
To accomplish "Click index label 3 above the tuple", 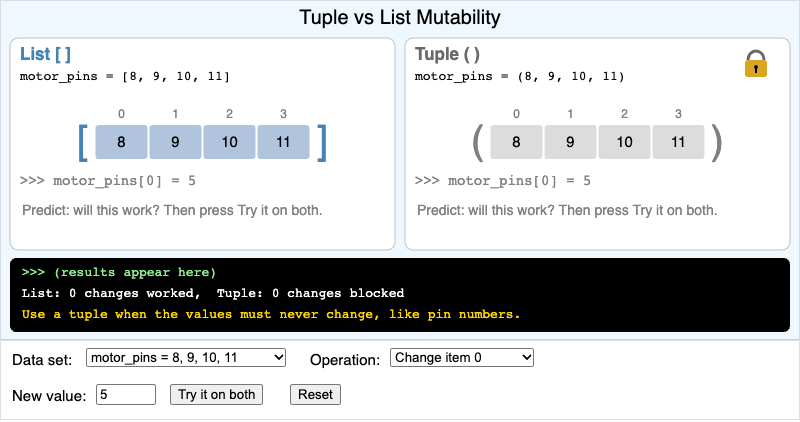I will click(678, 114).
